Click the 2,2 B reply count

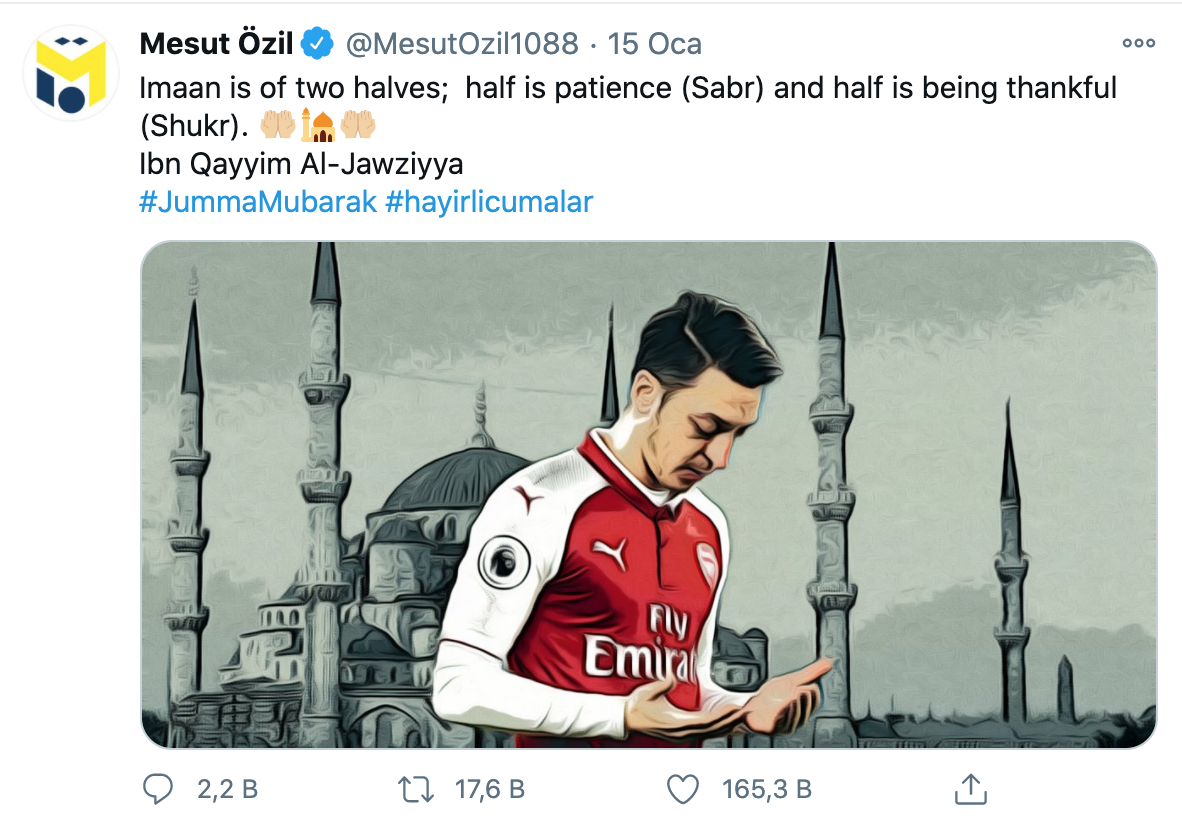coord(227,789)
